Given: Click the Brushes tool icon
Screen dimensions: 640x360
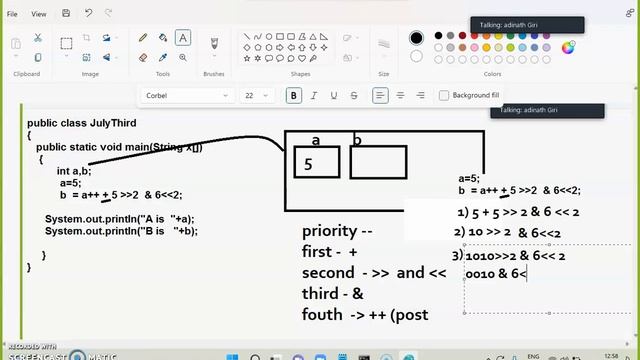Looking at the screenshot, I should (x=214, y=43).
